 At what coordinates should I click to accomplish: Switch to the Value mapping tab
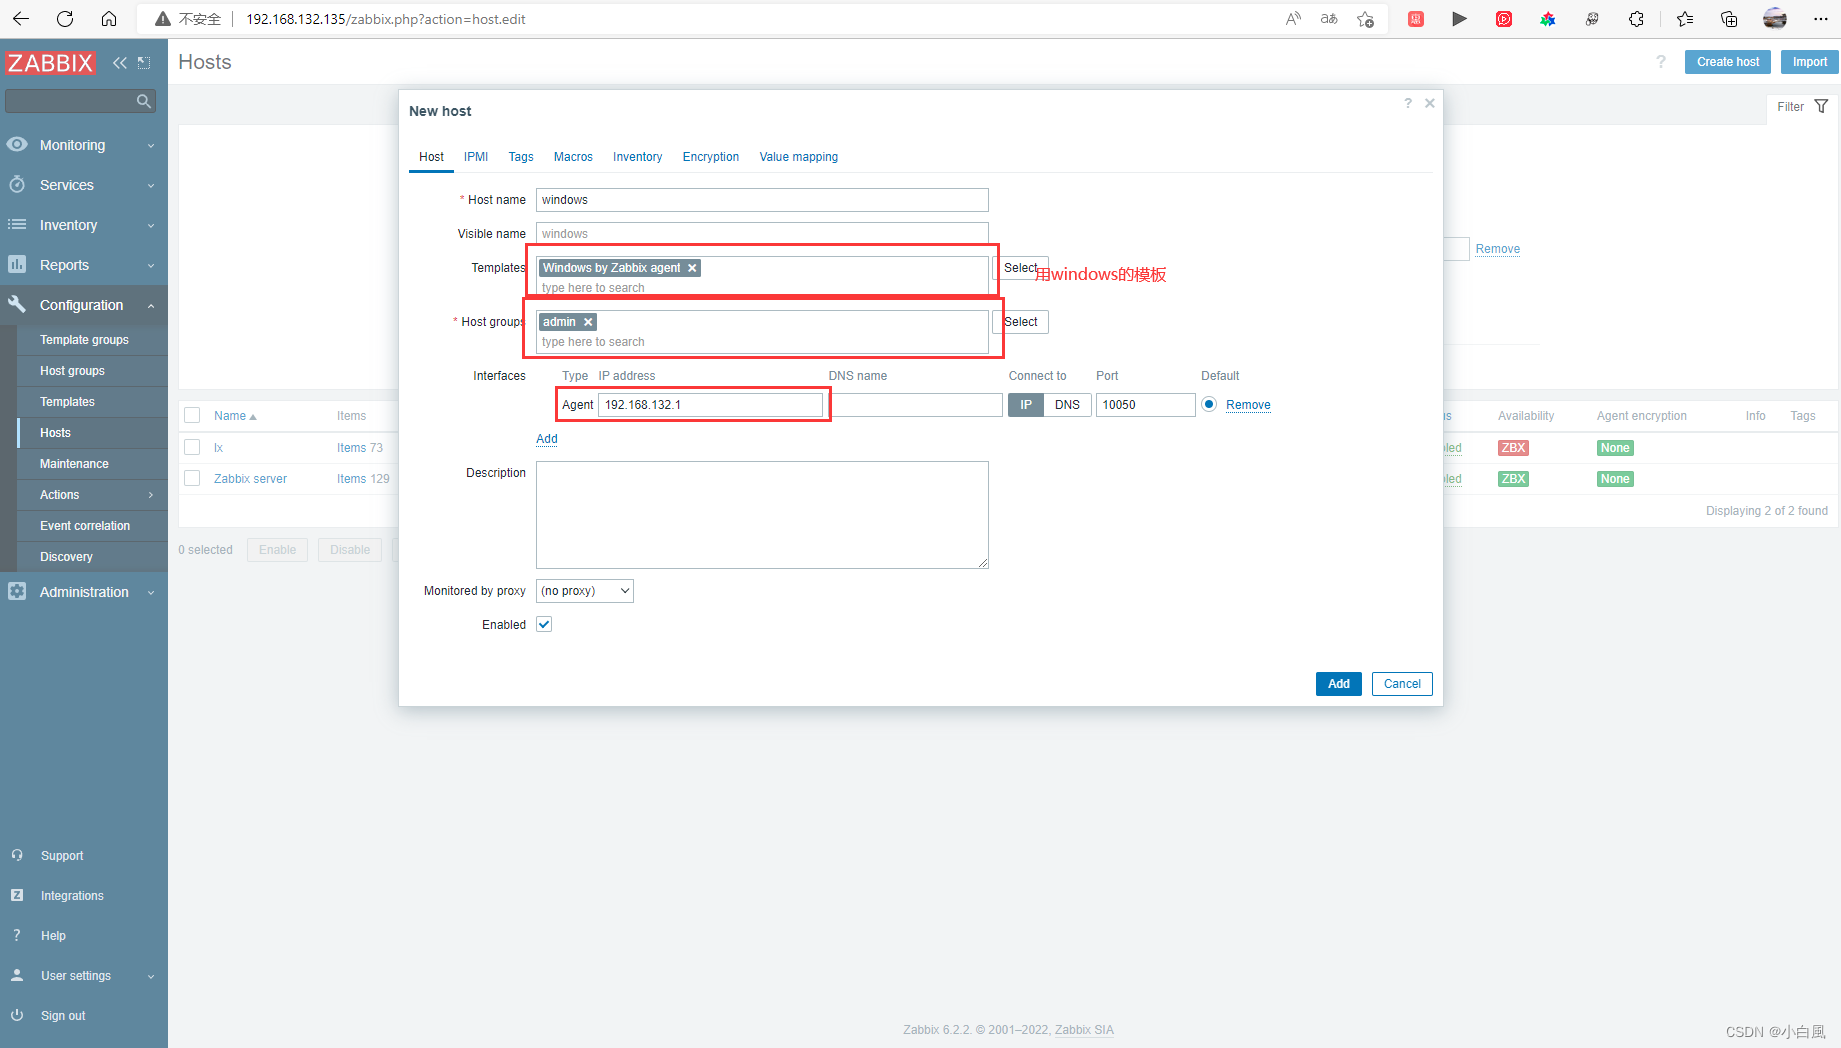tap(799, 157)
